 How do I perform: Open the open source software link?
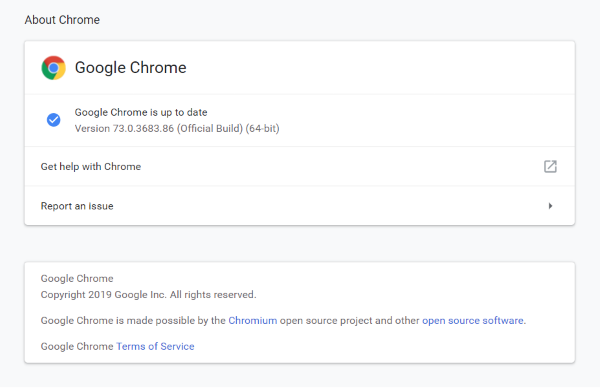[473, 320]
